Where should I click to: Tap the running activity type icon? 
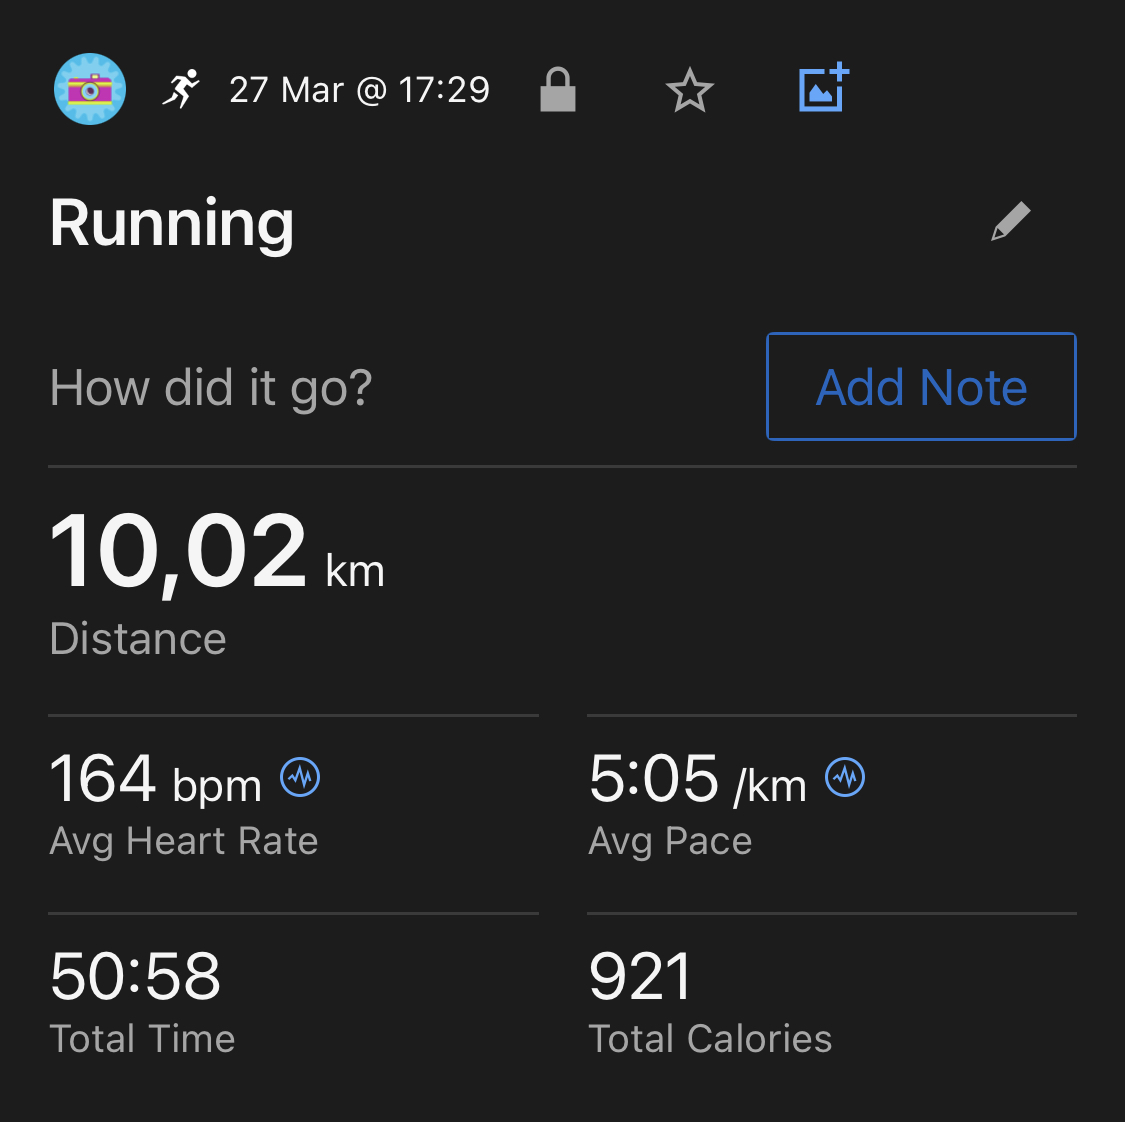(181, 89)
